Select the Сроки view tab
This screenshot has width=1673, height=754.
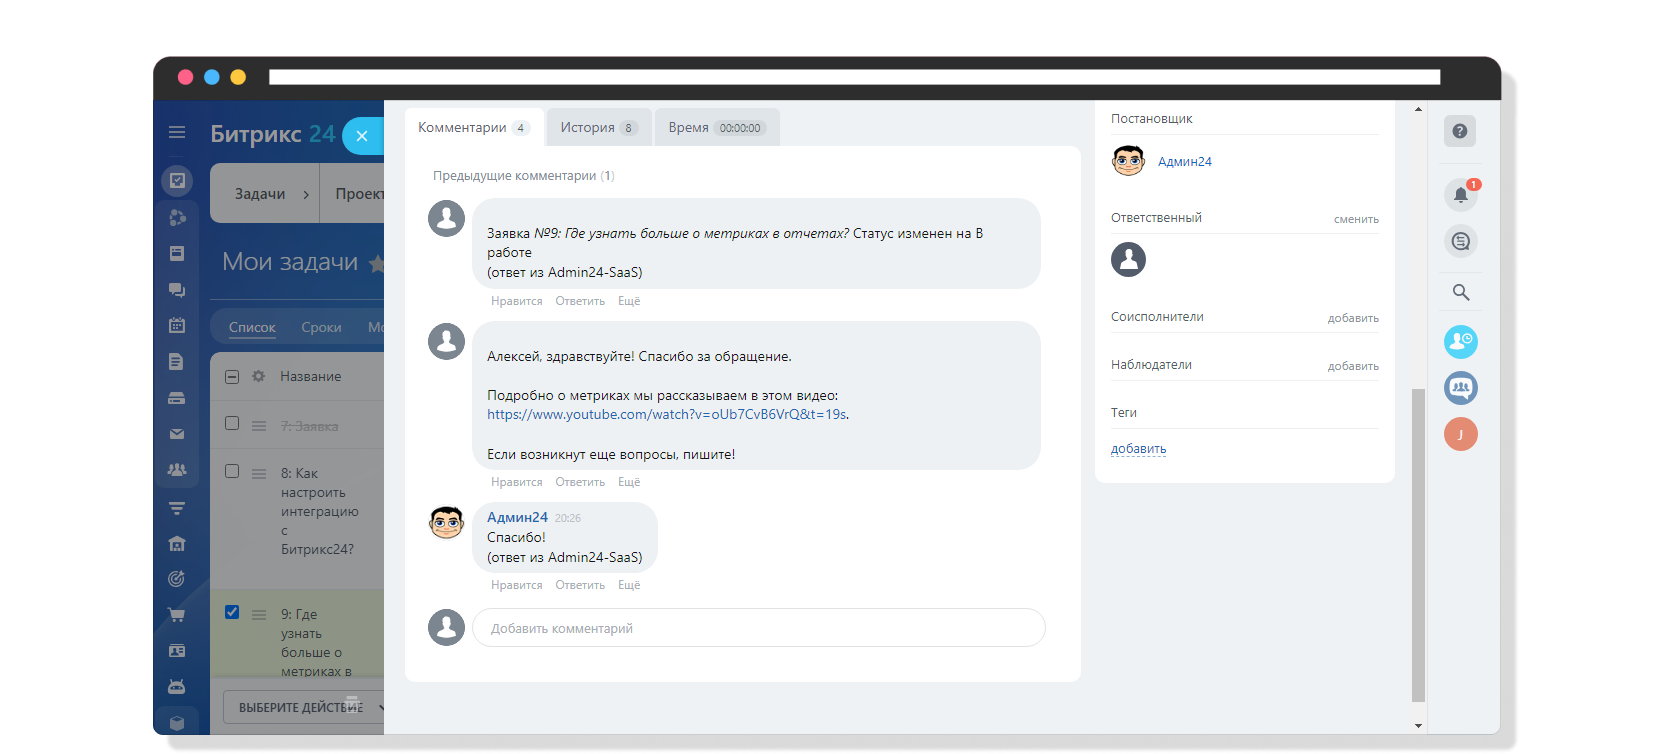321,327
